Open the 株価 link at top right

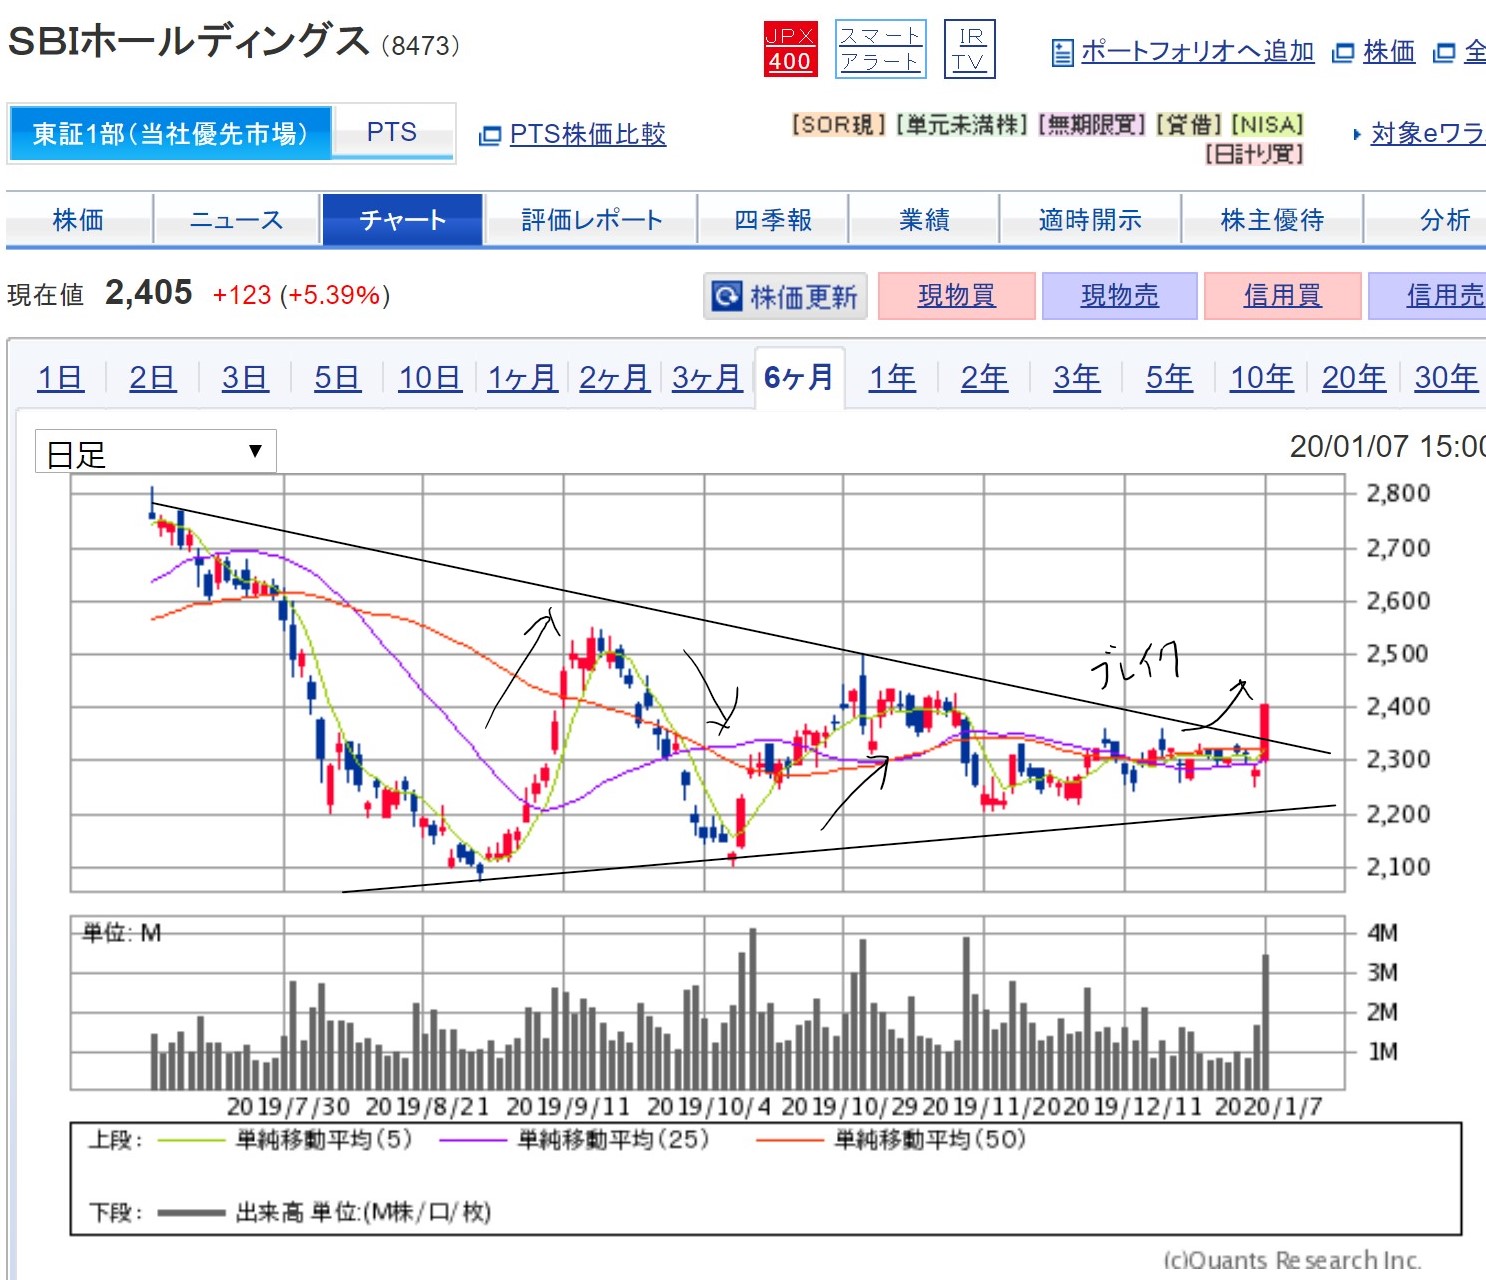pyautogui.click(x=1389, y=51)
